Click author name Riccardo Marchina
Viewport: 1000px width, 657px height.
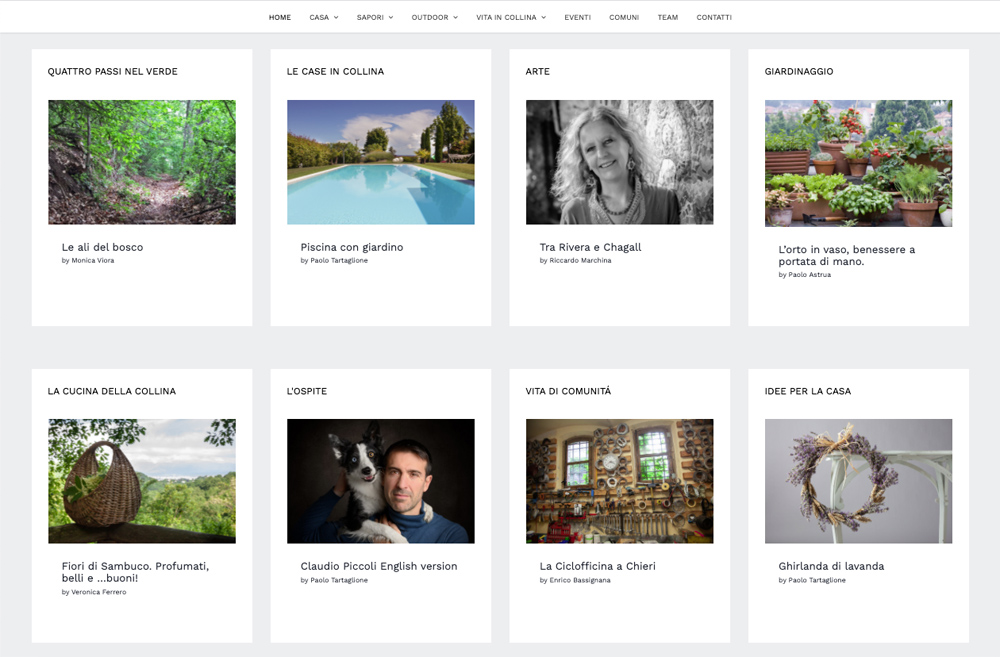click(580, 260)
